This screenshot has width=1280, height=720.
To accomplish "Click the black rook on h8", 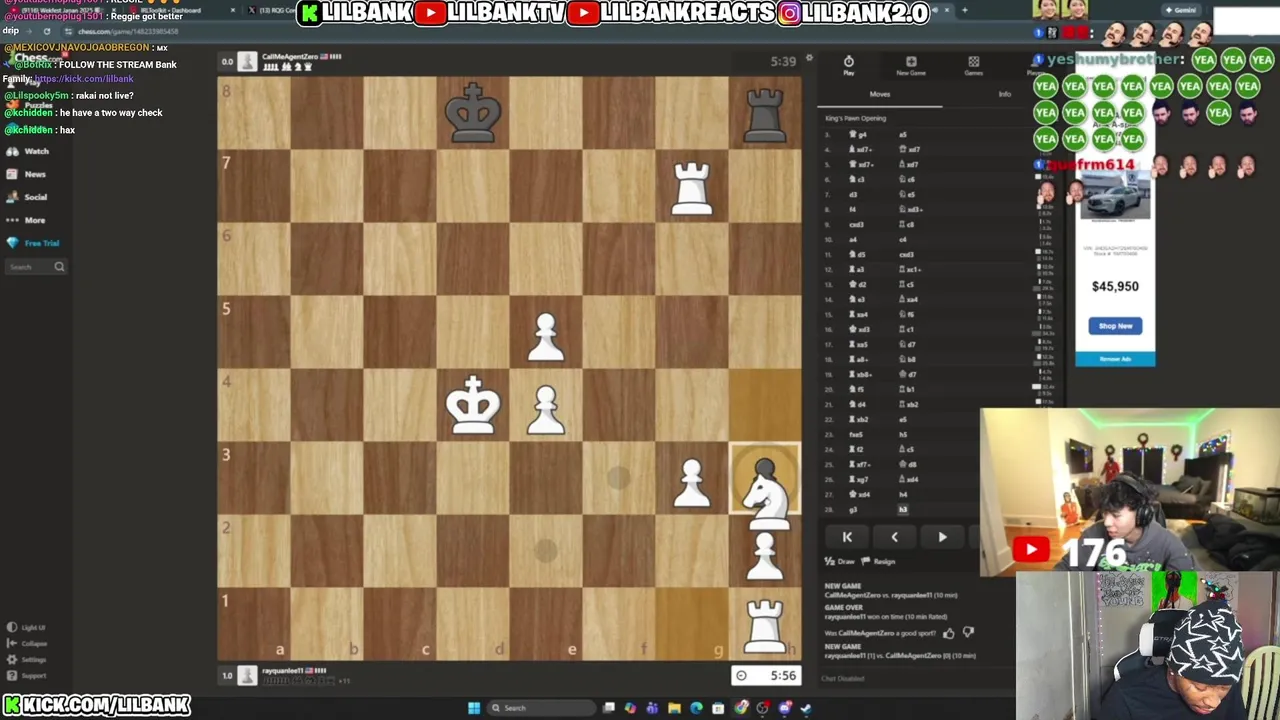I will (765, 114).
